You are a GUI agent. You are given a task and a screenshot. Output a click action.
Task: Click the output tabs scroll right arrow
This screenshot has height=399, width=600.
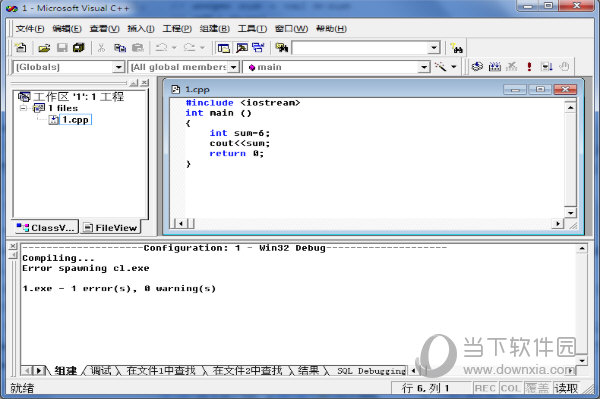39,370
